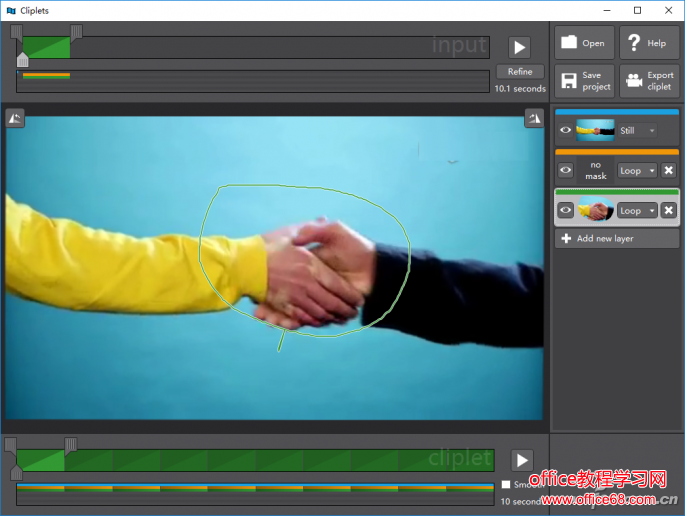
Task: Delete the orange no-mask layer
Action: click(668, 171)
